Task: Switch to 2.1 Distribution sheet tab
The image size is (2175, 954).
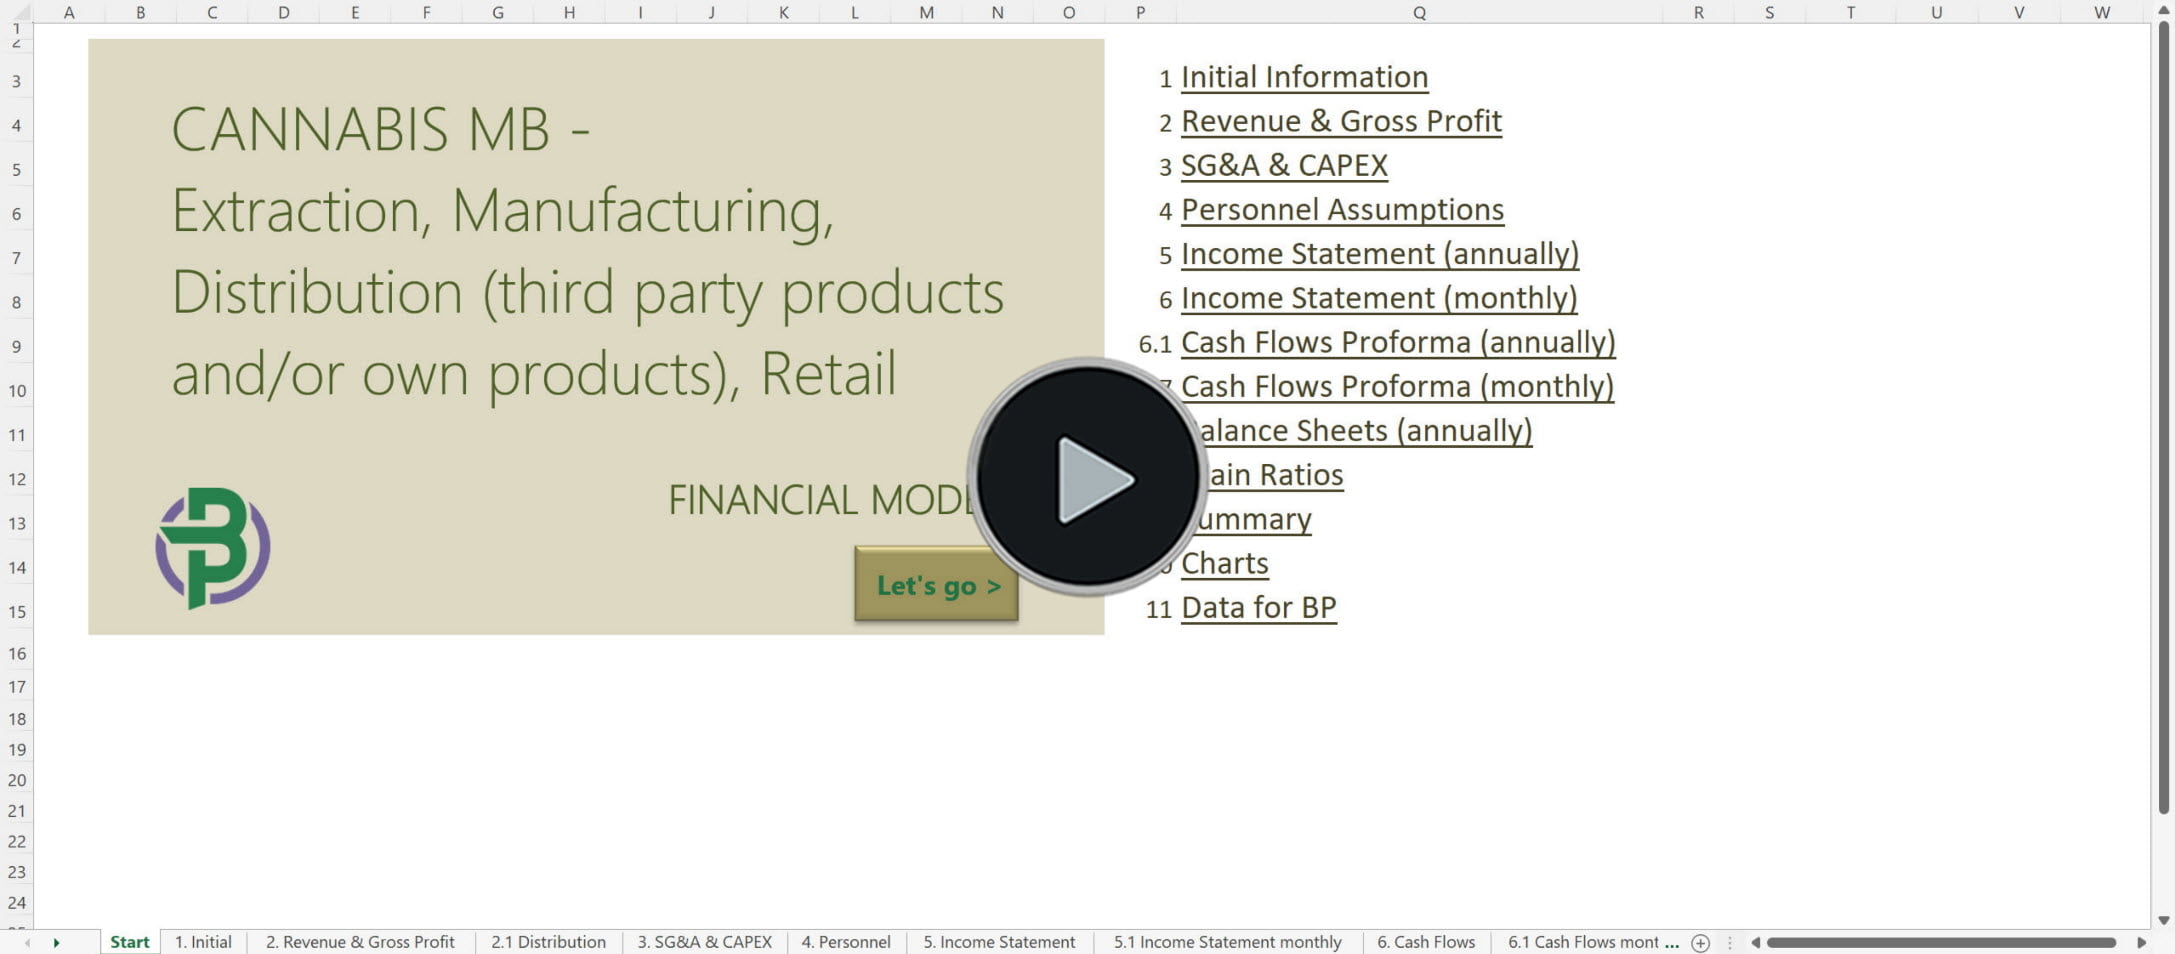Action: (x=548, y=942)
